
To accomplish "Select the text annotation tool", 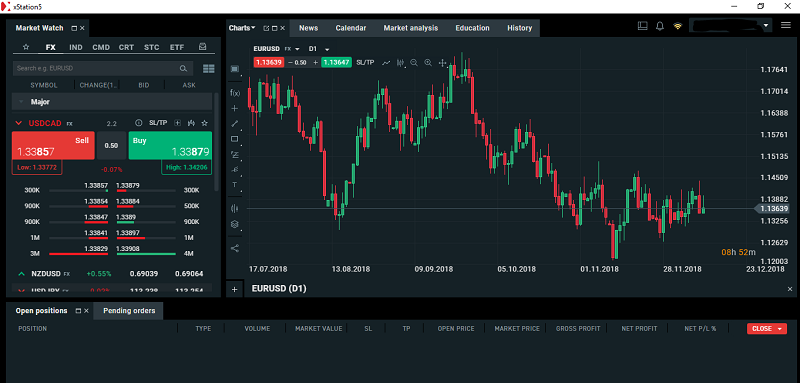I will 235,185.
